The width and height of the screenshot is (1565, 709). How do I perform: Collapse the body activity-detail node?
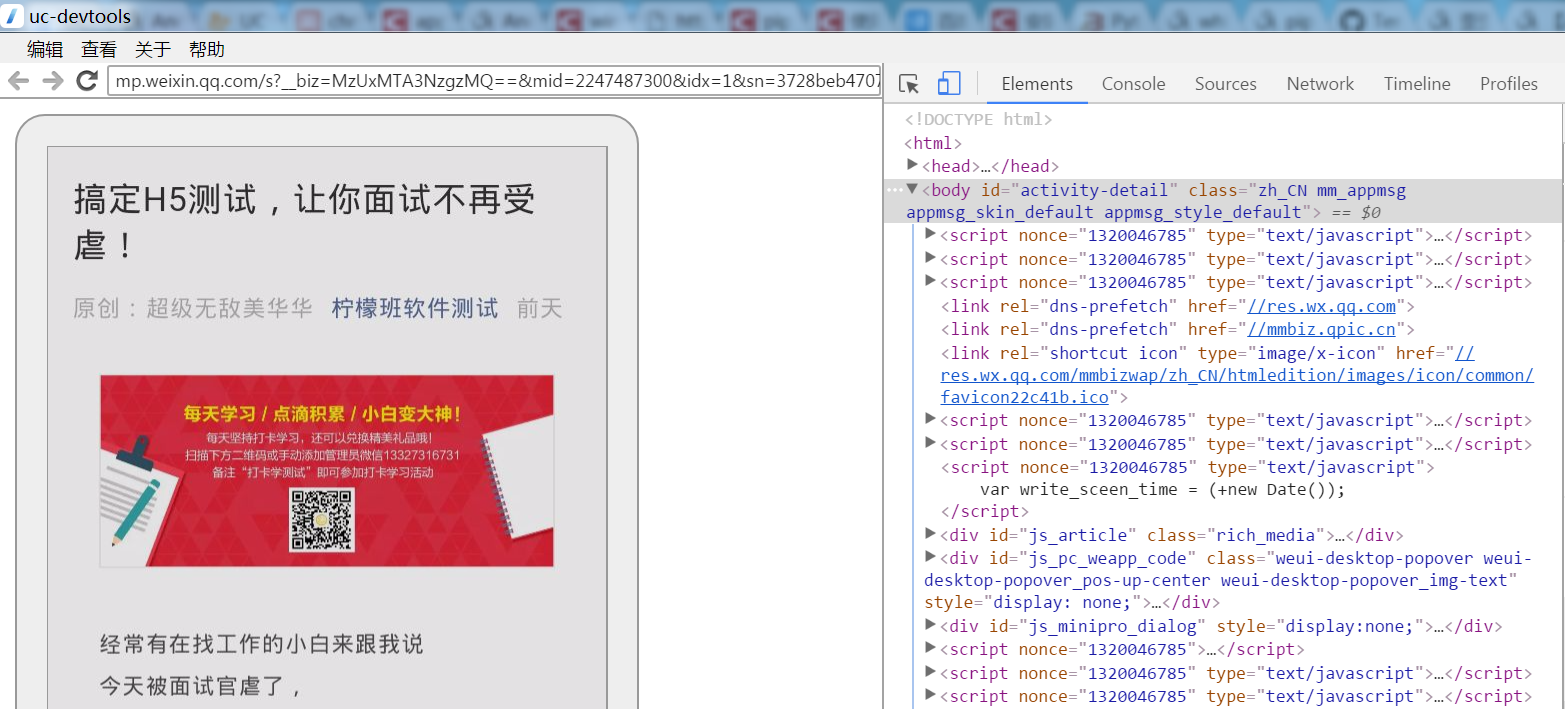click(x=912, y=189)
